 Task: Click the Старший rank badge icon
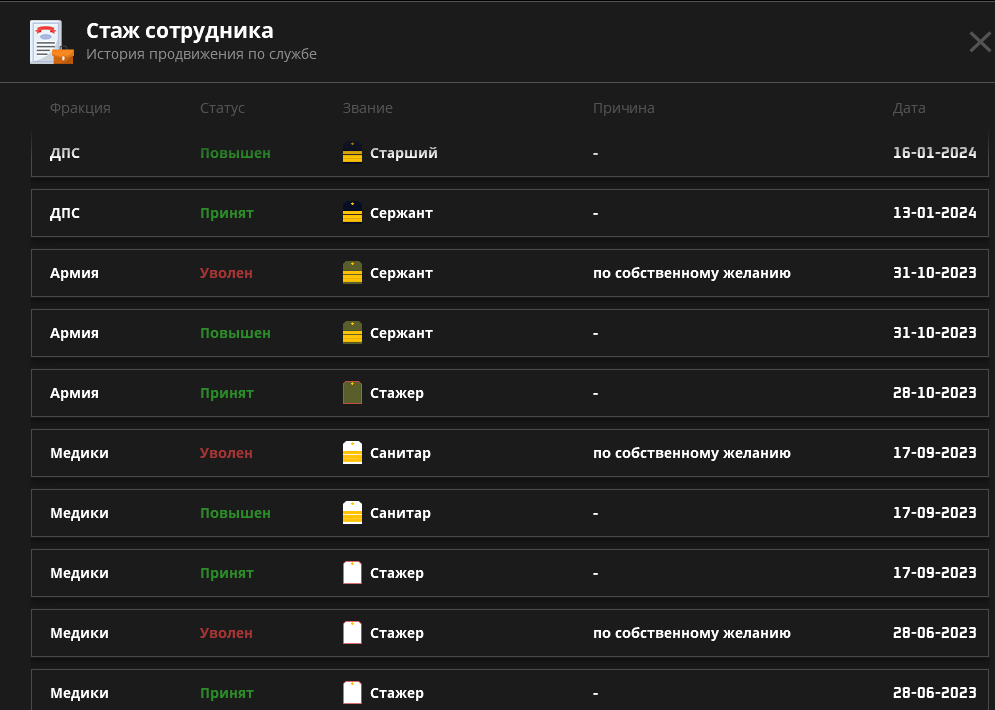(352, 153)
